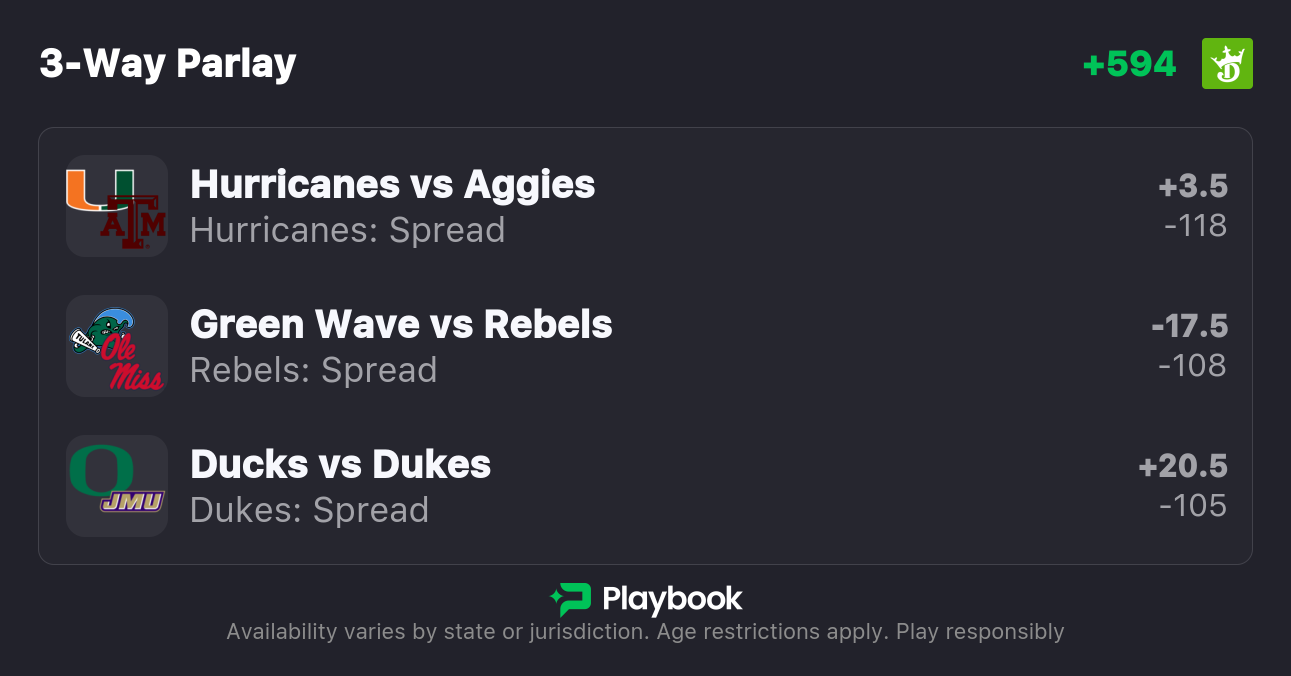Click the +20.5 Dukes spread value
This screenshot has width=1291, height=676.
(x=1182, y=466)
